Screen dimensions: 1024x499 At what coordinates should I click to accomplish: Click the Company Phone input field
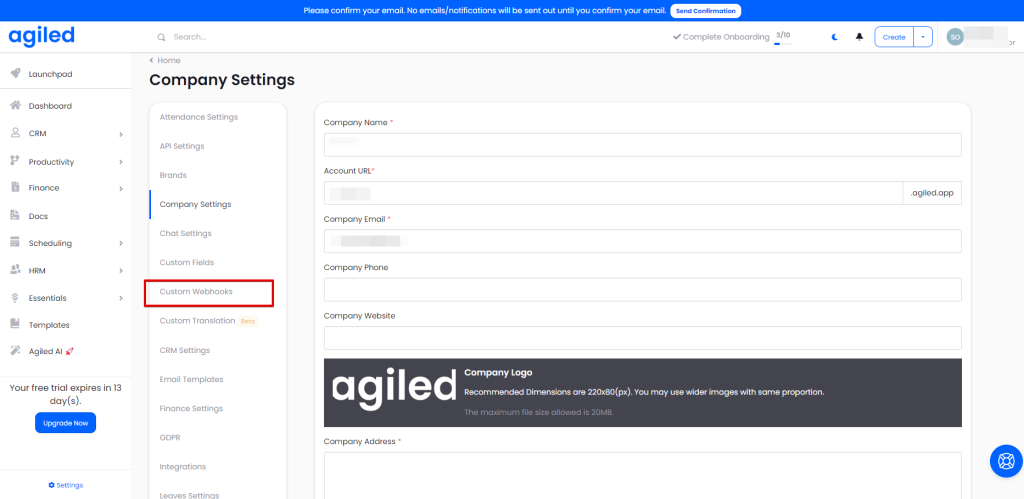point(642,290)
